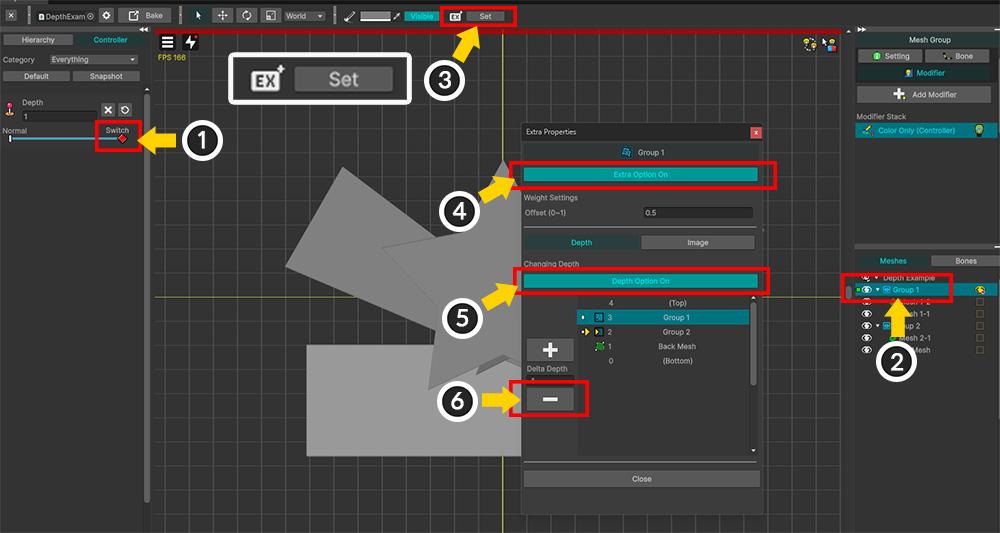Screen dimensions: 1000x533
Task: Toggle Depth Option On button
Action: point(640,282)
